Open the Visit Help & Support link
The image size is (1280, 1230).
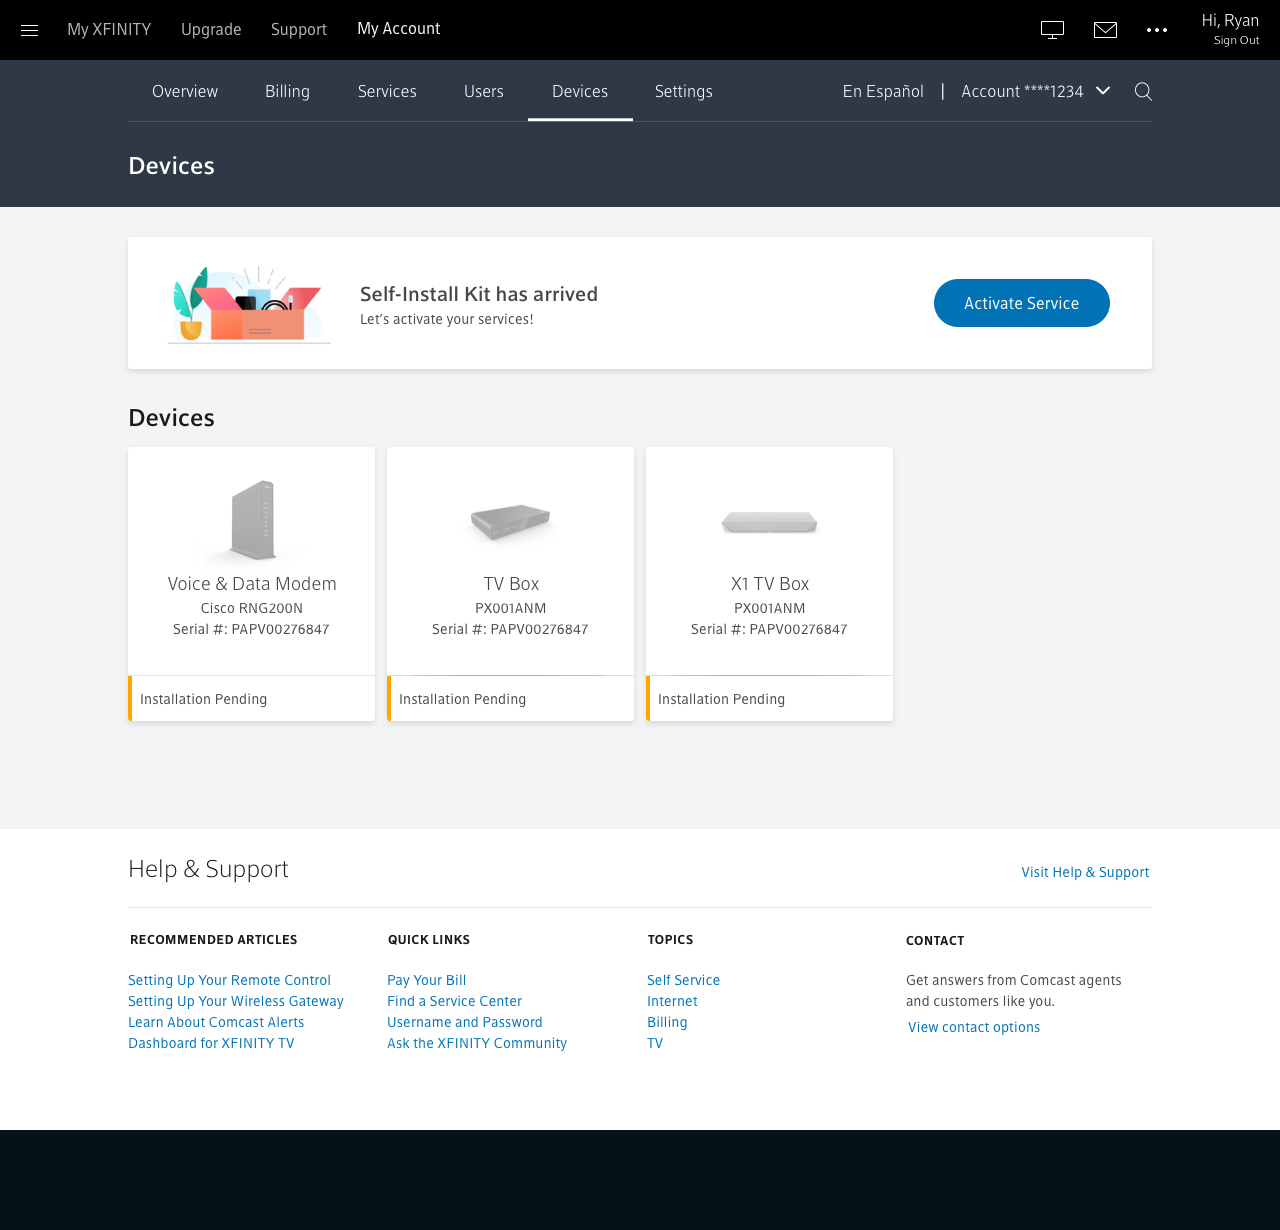pyautogui.click(x=1085, y=872)
